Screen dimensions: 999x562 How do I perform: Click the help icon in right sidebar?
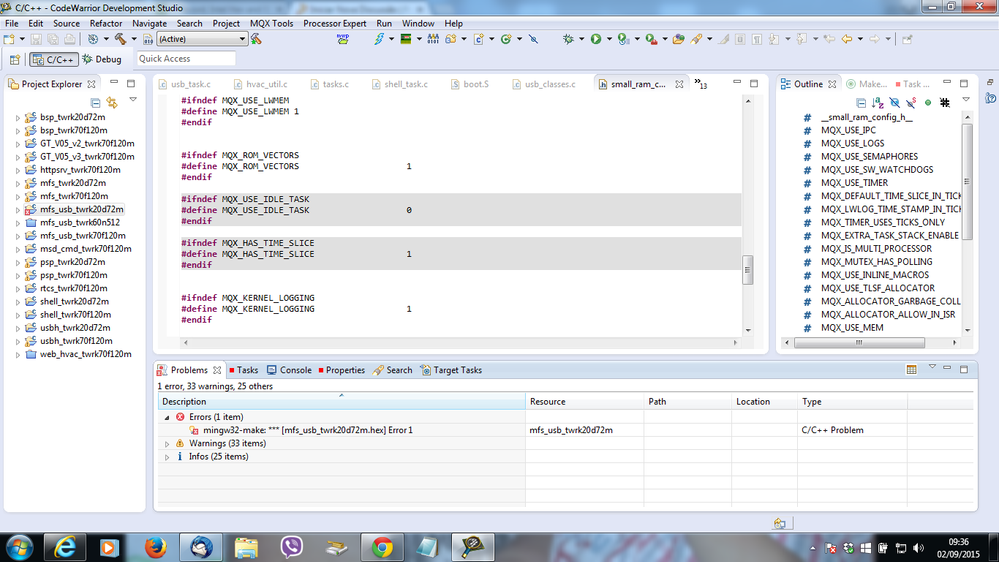pyautogui.click(x=990, y=97)
